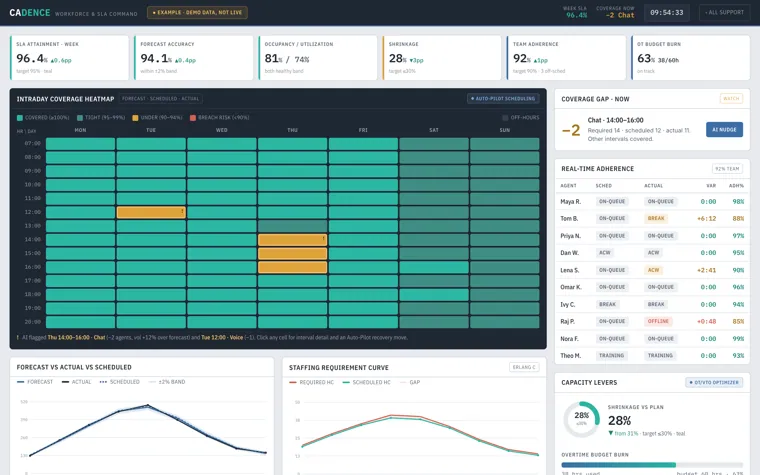Click Raj P.'s OFFLINE status chip
This screenshot has width=760, height=475.
[658, 321]
